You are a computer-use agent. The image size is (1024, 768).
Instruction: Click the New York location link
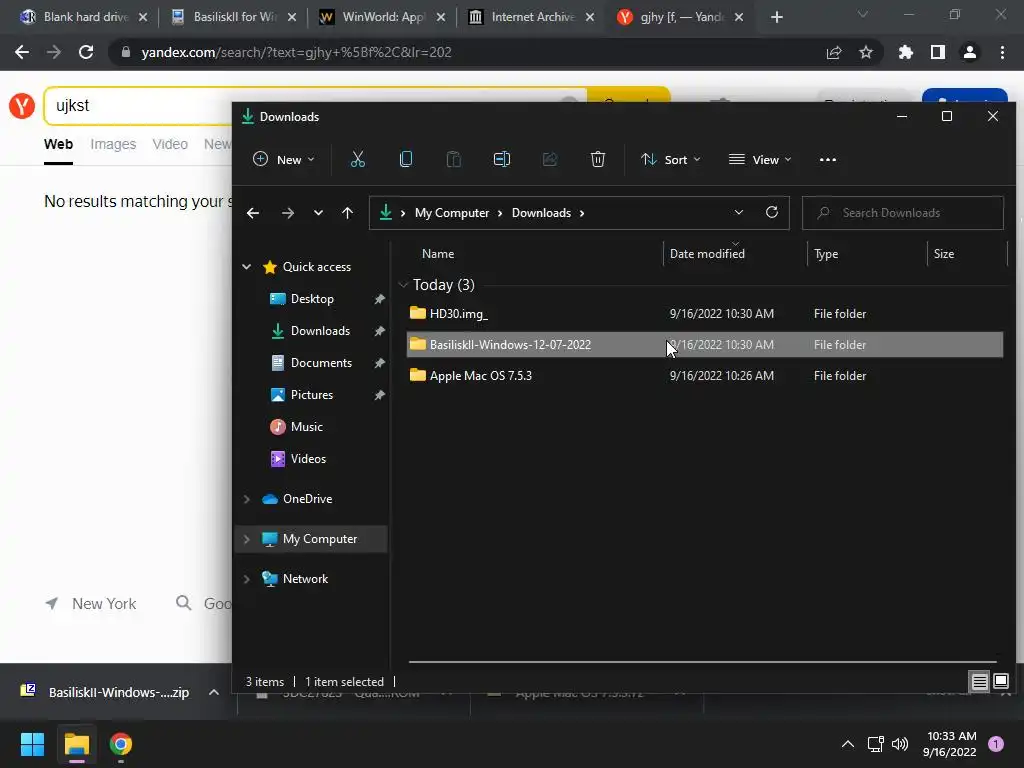[x=104, y=603]
